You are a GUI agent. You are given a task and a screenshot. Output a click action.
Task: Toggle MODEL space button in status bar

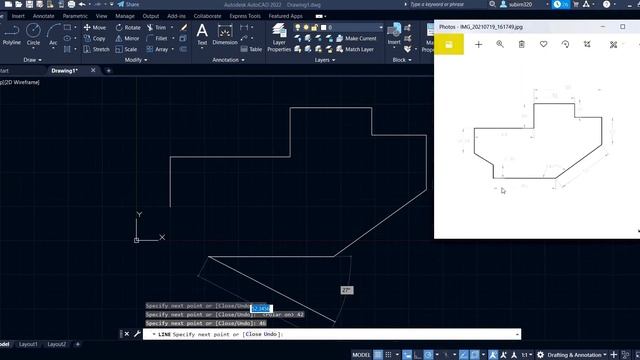[361, 355]
